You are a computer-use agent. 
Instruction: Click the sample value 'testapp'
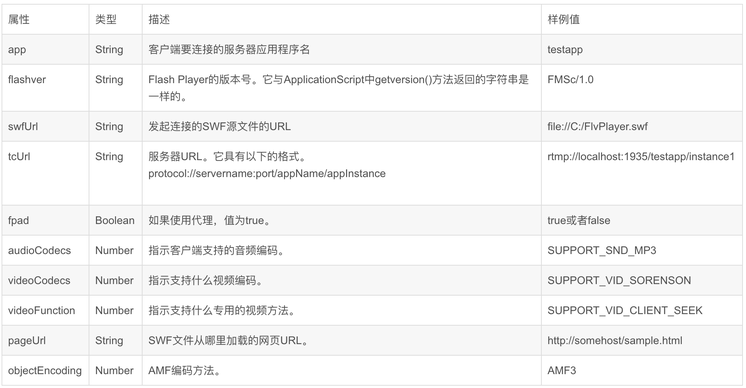pos(565,49)
